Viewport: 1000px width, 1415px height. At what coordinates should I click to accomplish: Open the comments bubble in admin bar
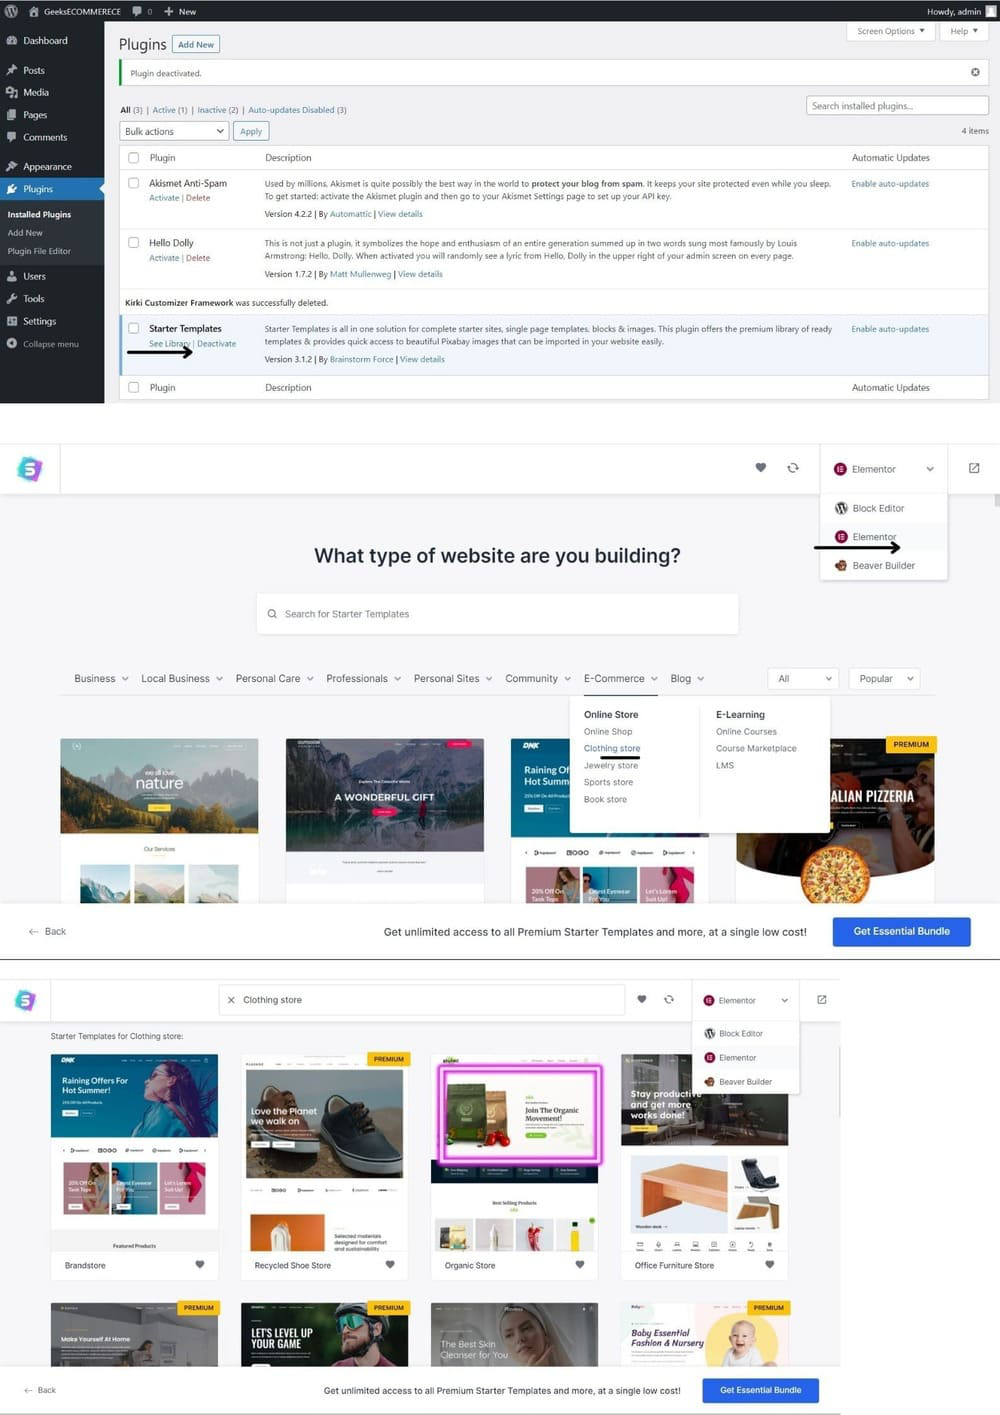pos(137,11)
